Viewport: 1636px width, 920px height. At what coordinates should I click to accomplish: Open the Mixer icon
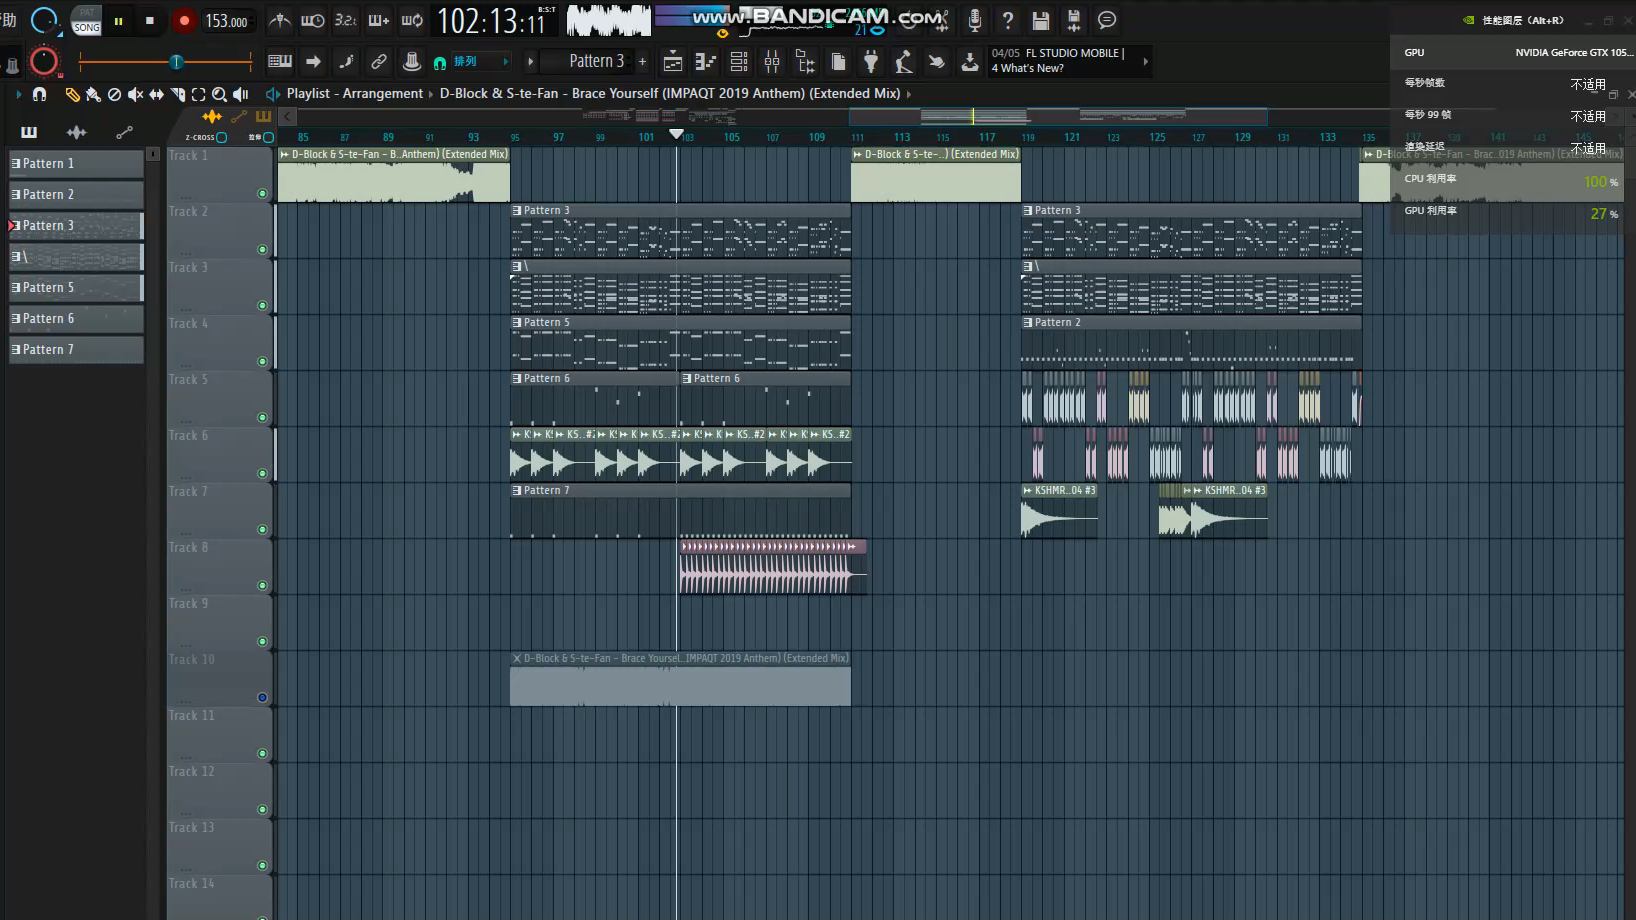tap(772, 62)
